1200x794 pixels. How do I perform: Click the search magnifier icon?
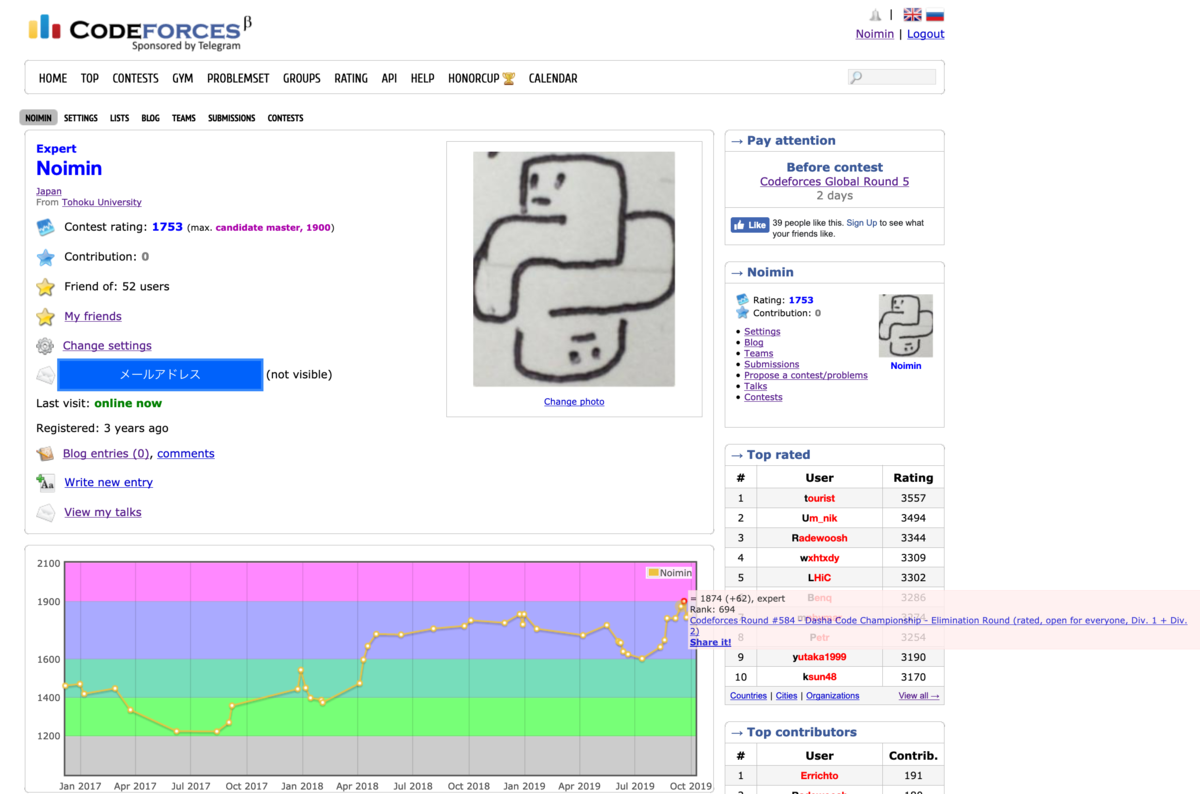[x=856, y=78]
